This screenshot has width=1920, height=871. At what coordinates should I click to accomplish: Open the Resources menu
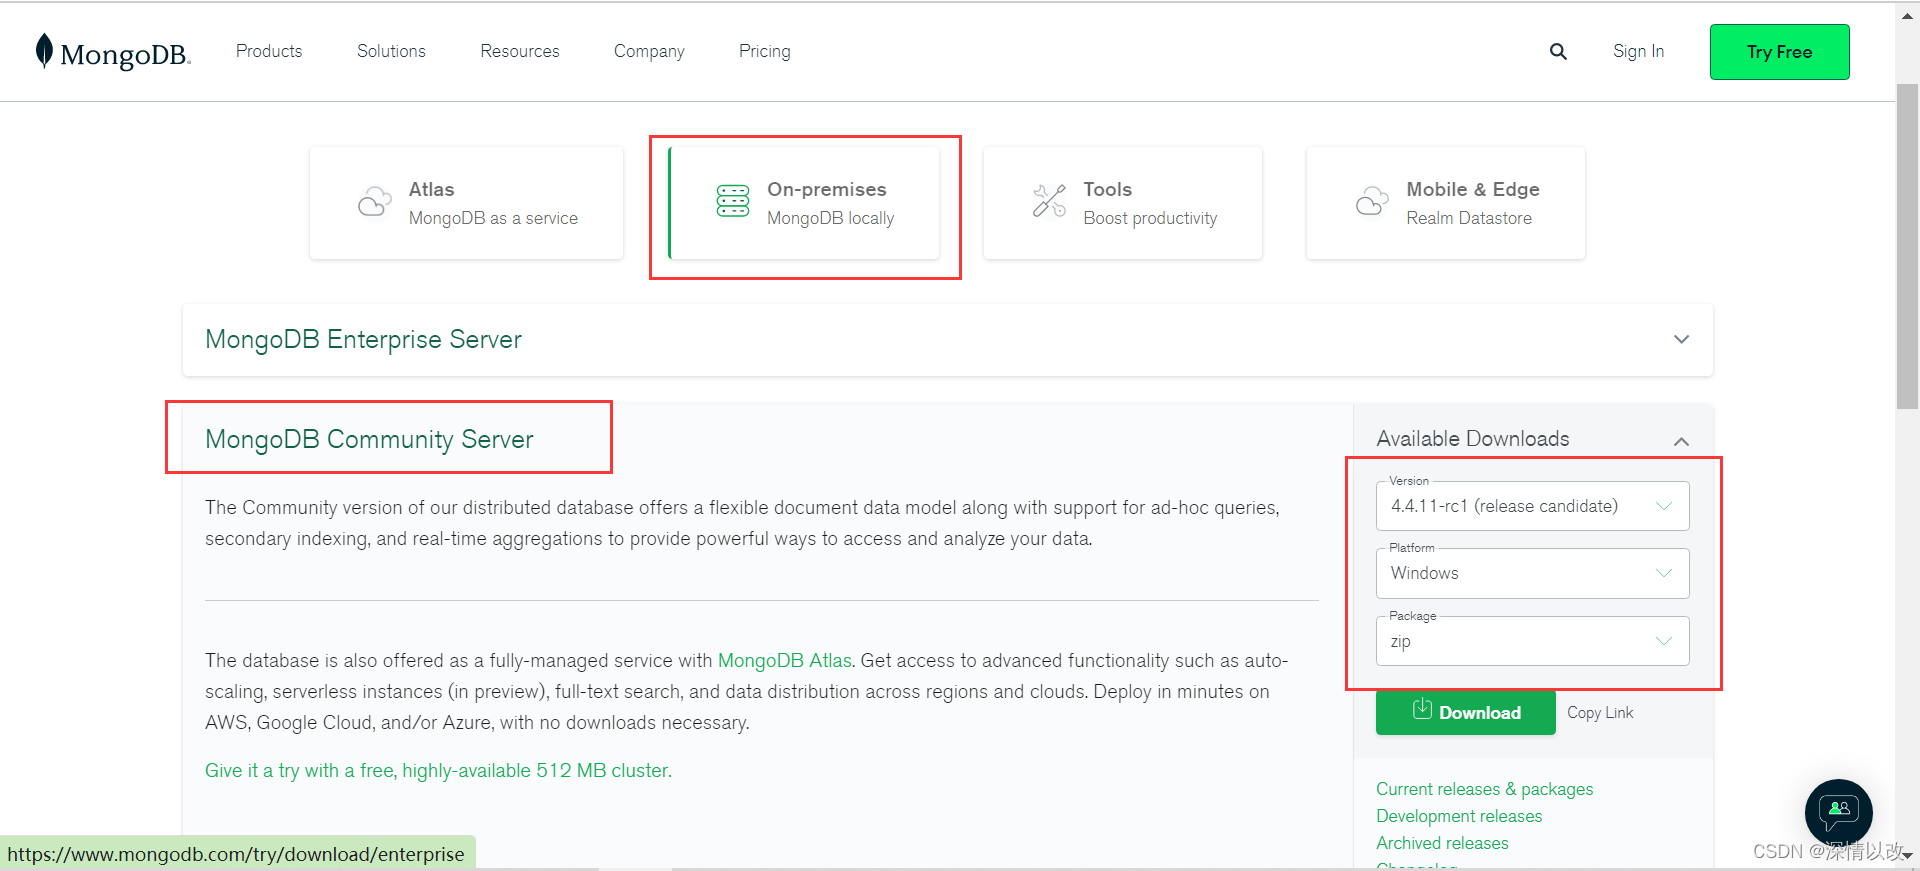click(520, 51)
